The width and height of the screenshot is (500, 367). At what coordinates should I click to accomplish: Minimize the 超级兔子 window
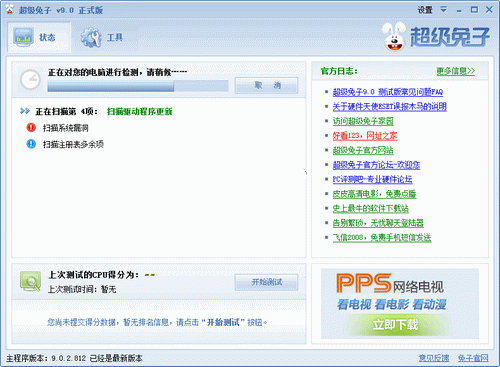click(459, 10)
